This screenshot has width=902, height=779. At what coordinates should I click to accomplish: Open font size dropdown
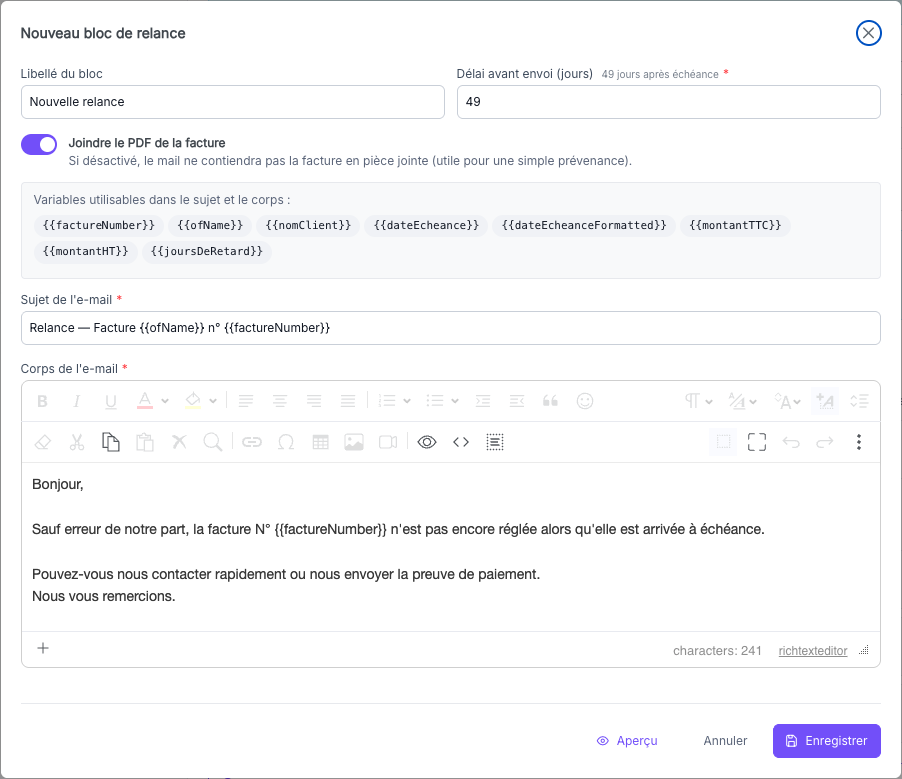pos(787,401)
